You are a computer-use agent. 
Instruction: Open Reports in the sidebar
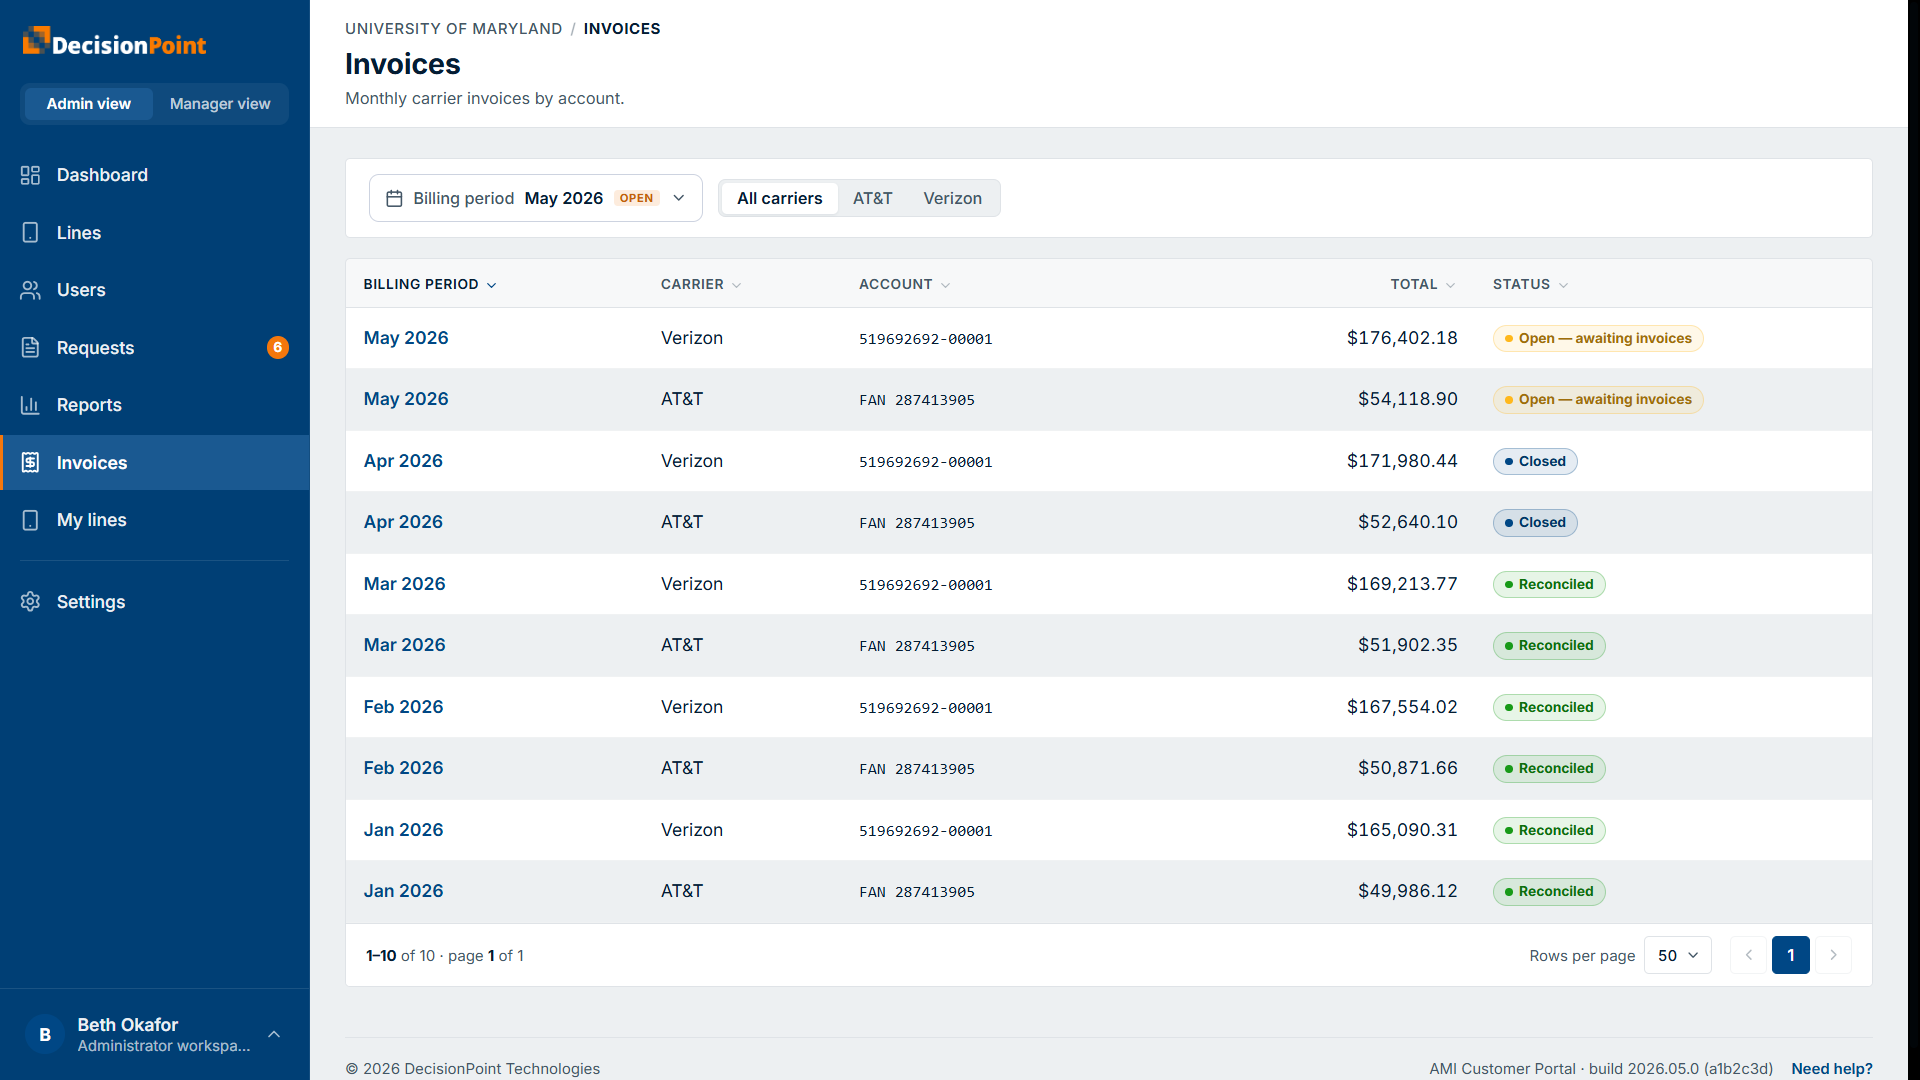click(155, 405)
